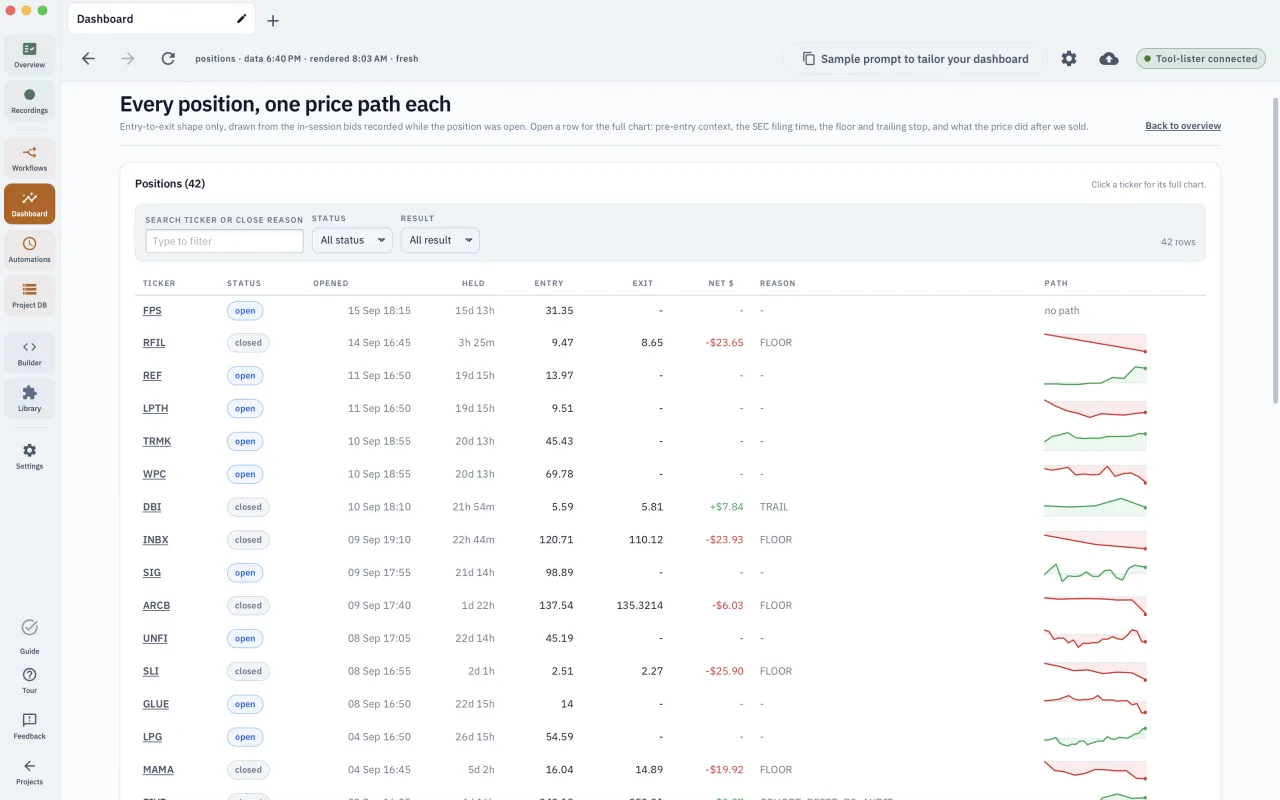The height and width of the screenshot is (800, 1280).
Task: Rename tab with the pencil icon
Action: (x=241, y=18)
